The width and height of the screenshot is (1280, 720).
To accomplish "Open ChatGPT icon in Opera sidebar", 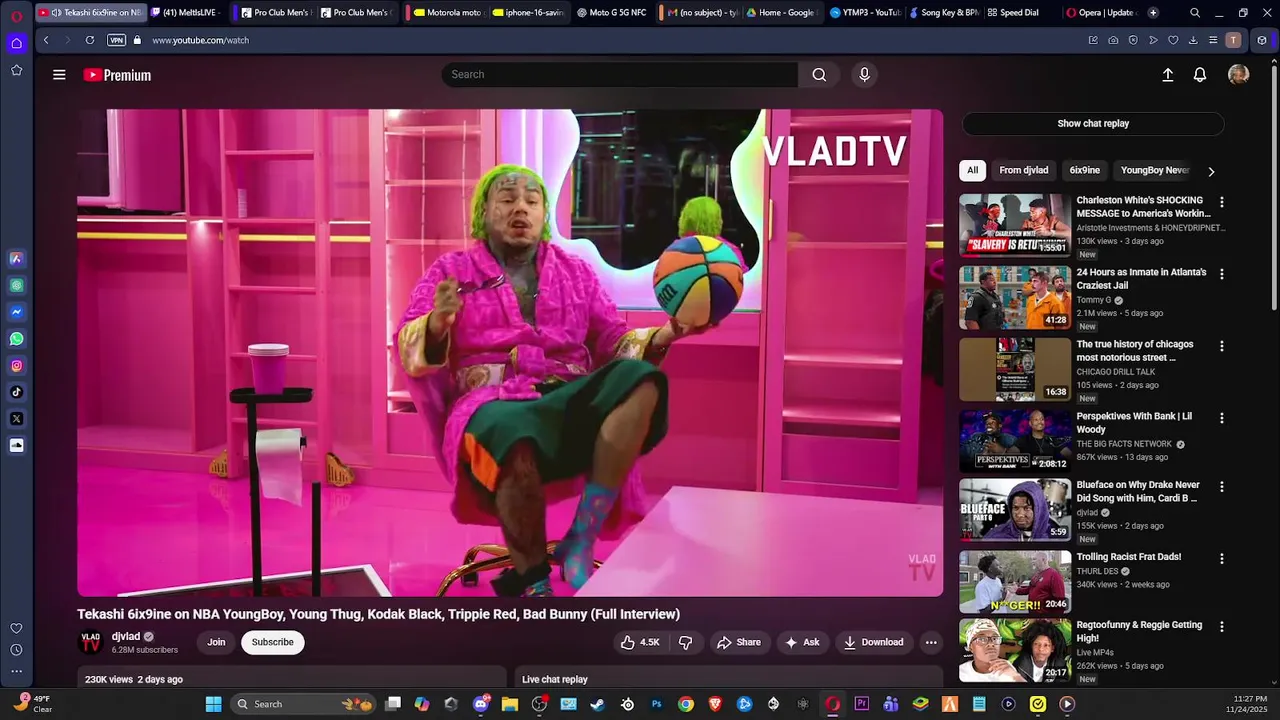I will click(16, 285).
